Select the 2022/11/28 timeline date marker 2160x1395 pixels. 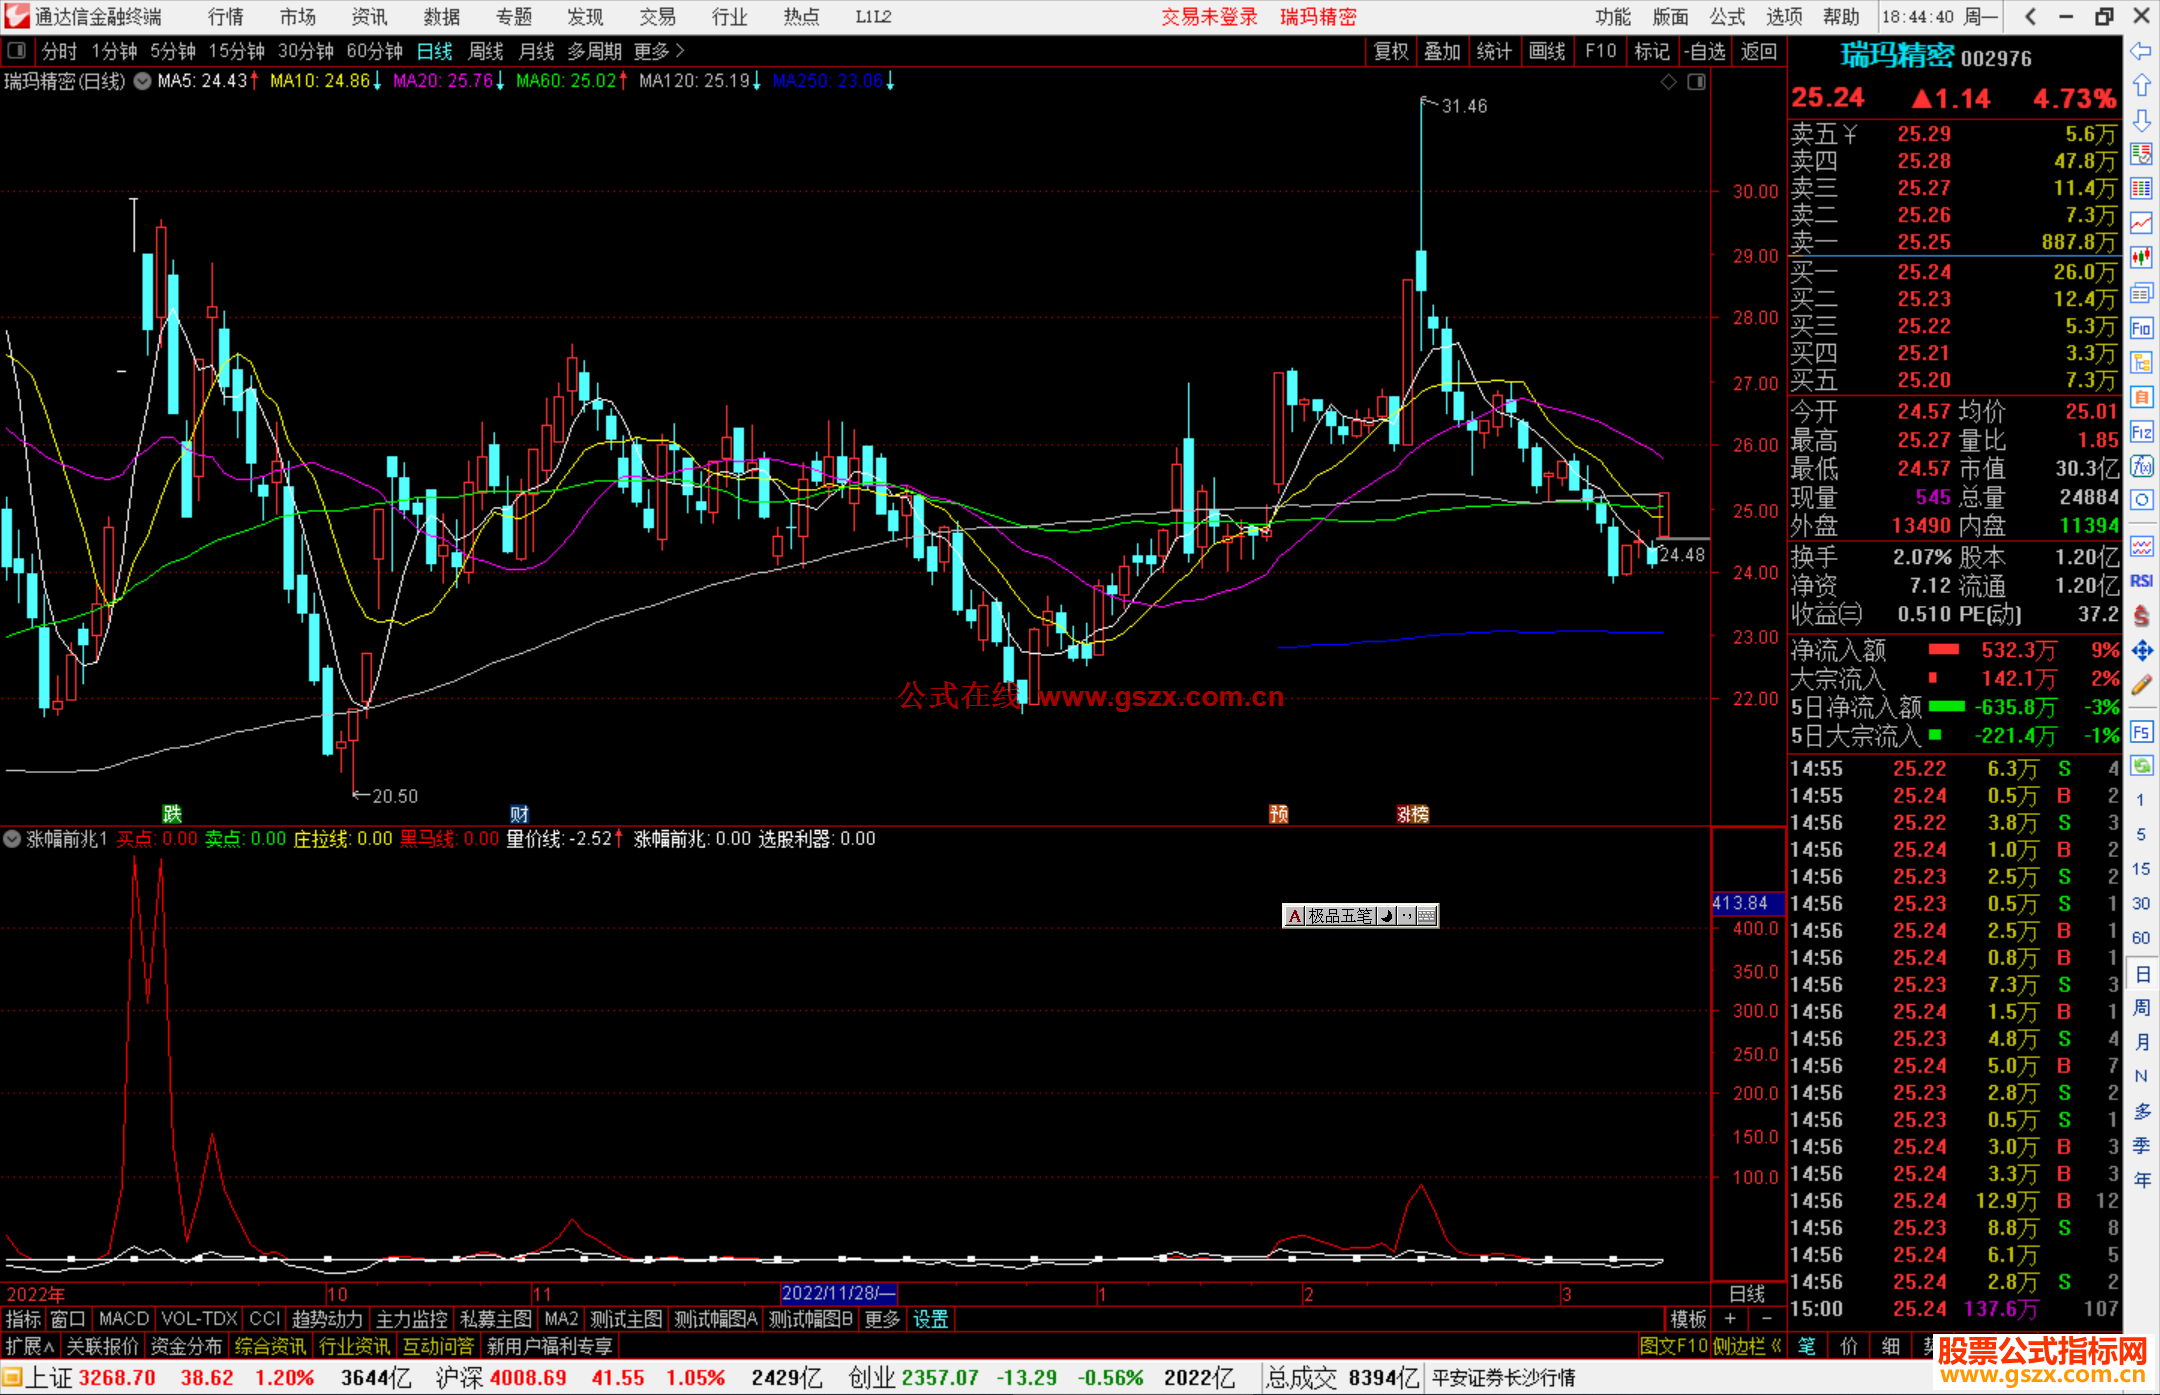pyautogui.click(x=838, y=1293)
